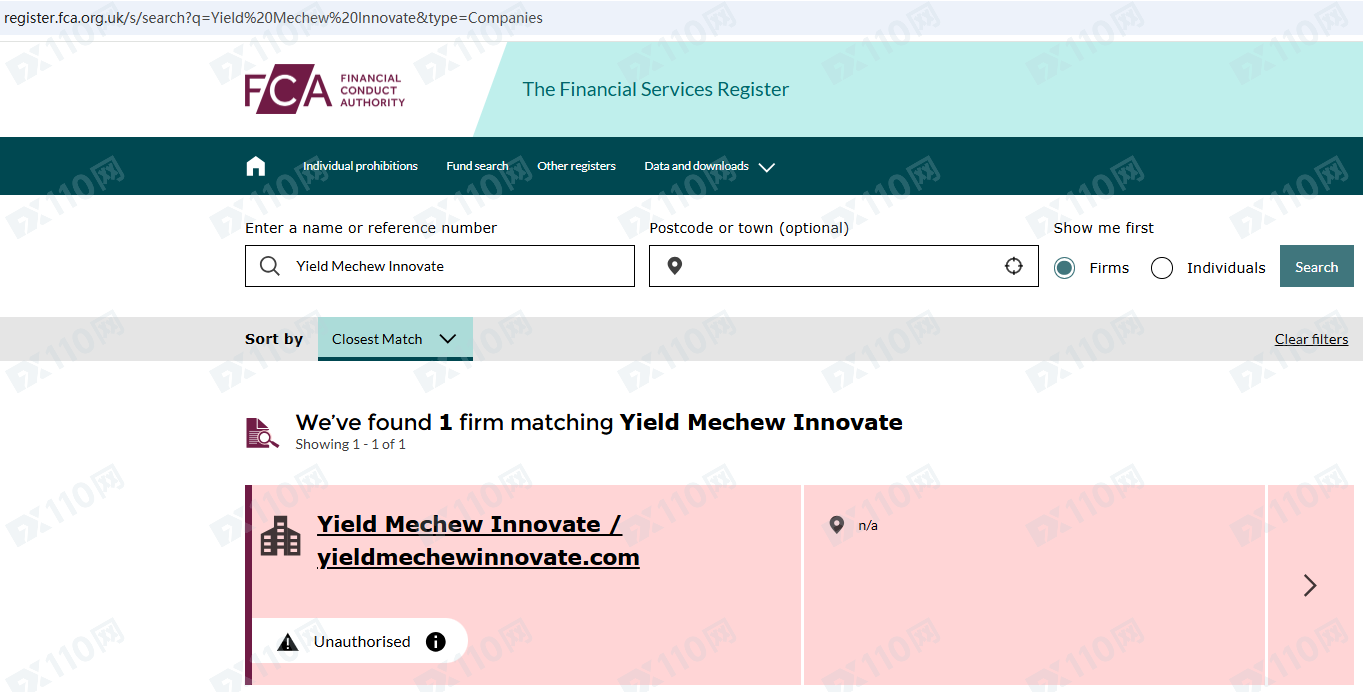
Task: Select the Firms radio button
Action: click(x=1065, y=268)
